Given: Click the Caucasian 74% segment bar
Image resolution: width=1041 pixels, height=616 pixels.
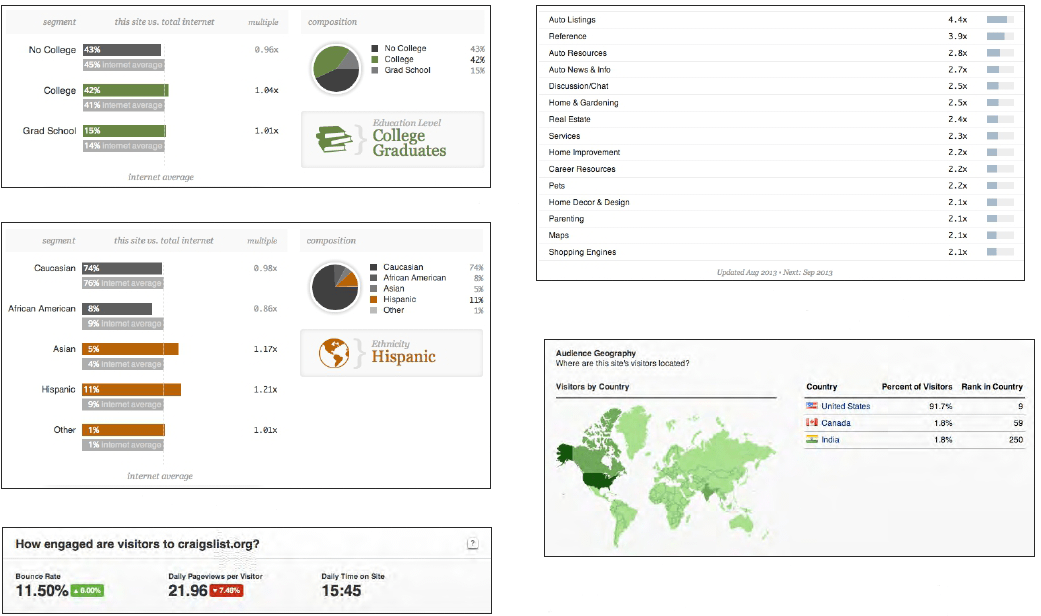Looking at the screenshot, I should click(x=122, y=268).
